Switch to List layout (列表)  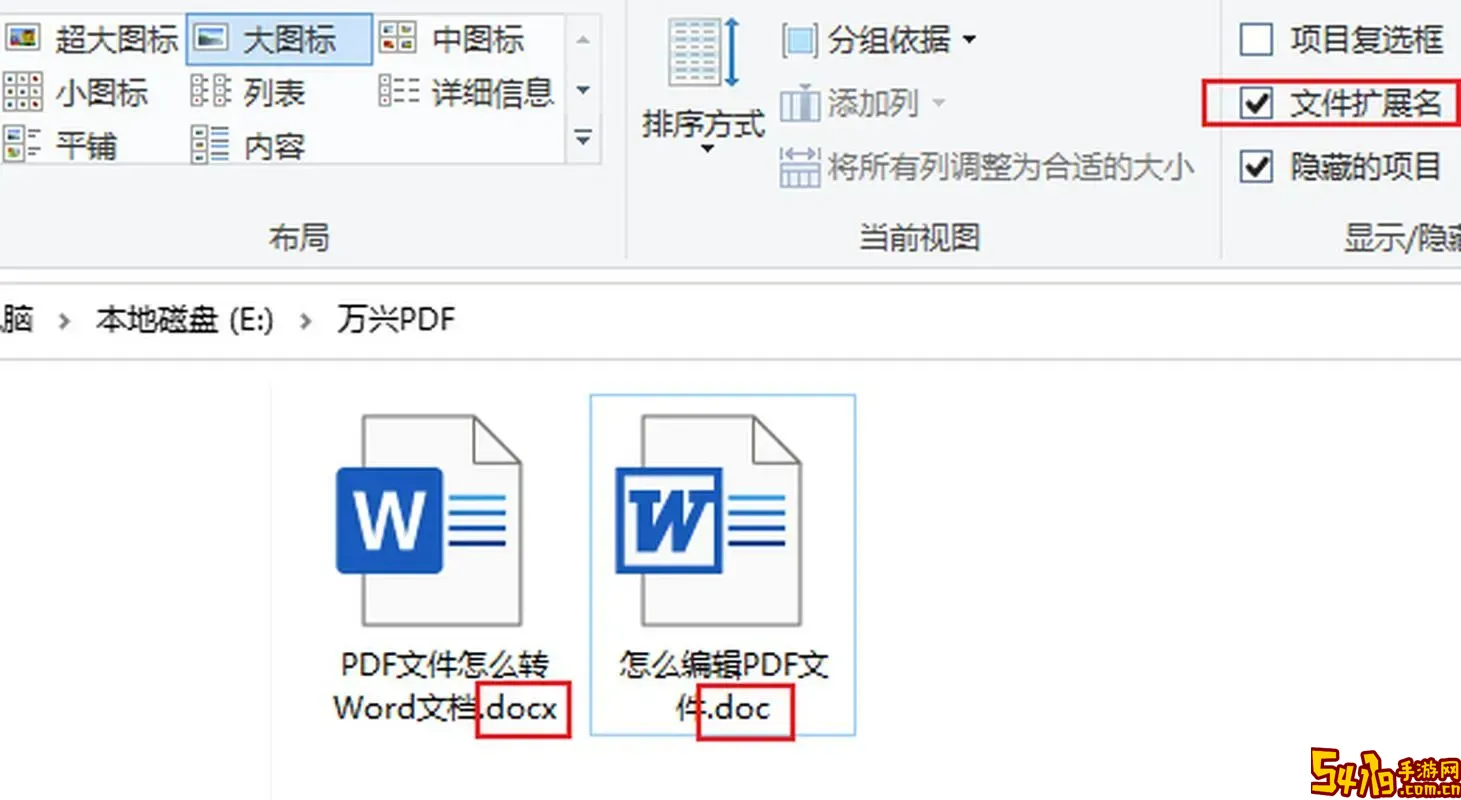click(x=248, y=93)
